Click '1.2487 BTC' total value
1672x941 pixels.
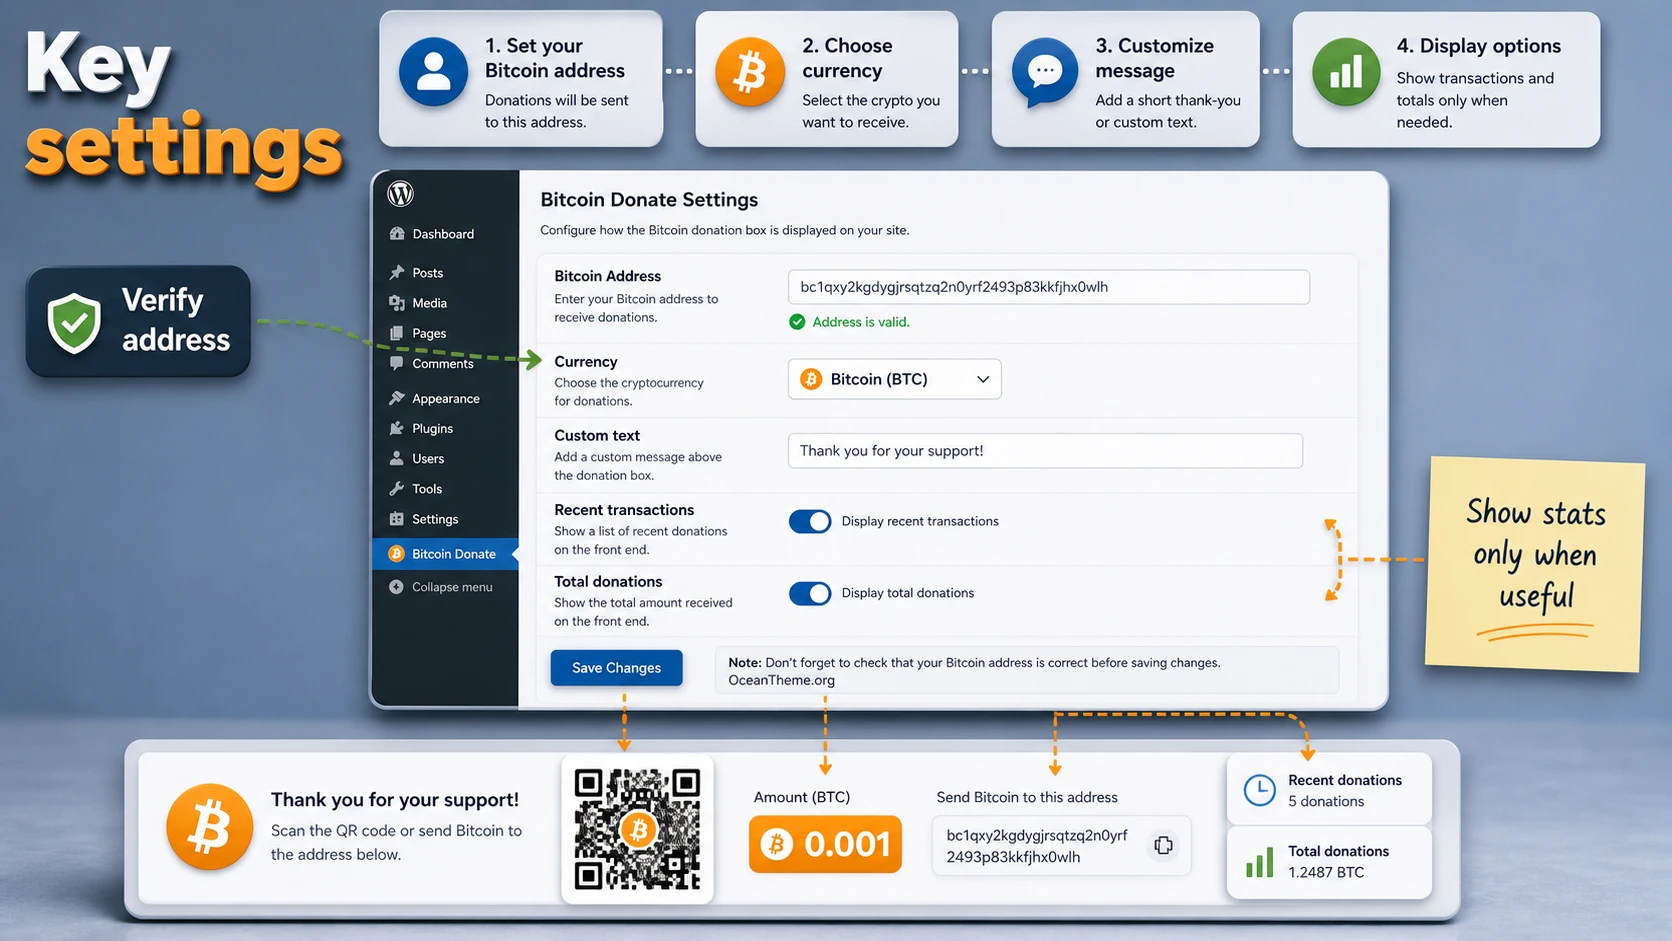1326,872
